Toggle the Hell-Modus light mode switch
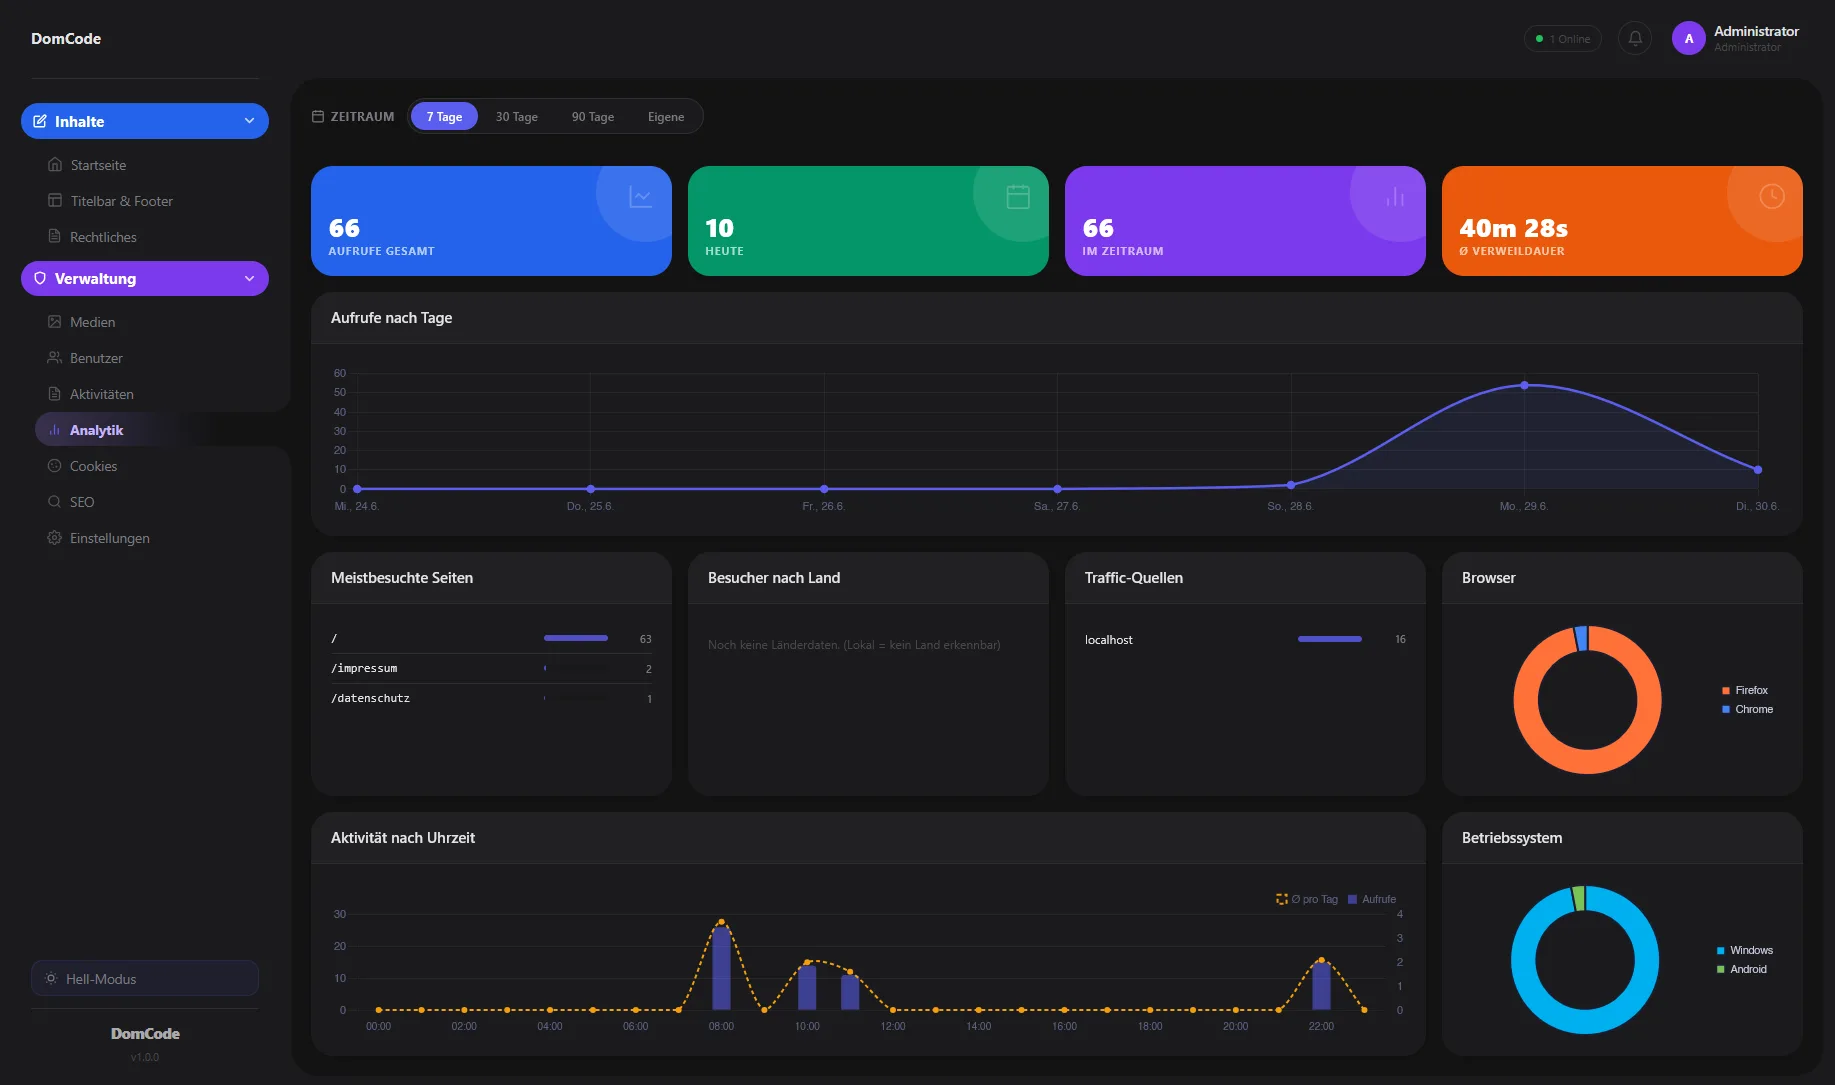Viewport: 1835px width, 1085px height. pyautogui.click(x=145, y=978)
